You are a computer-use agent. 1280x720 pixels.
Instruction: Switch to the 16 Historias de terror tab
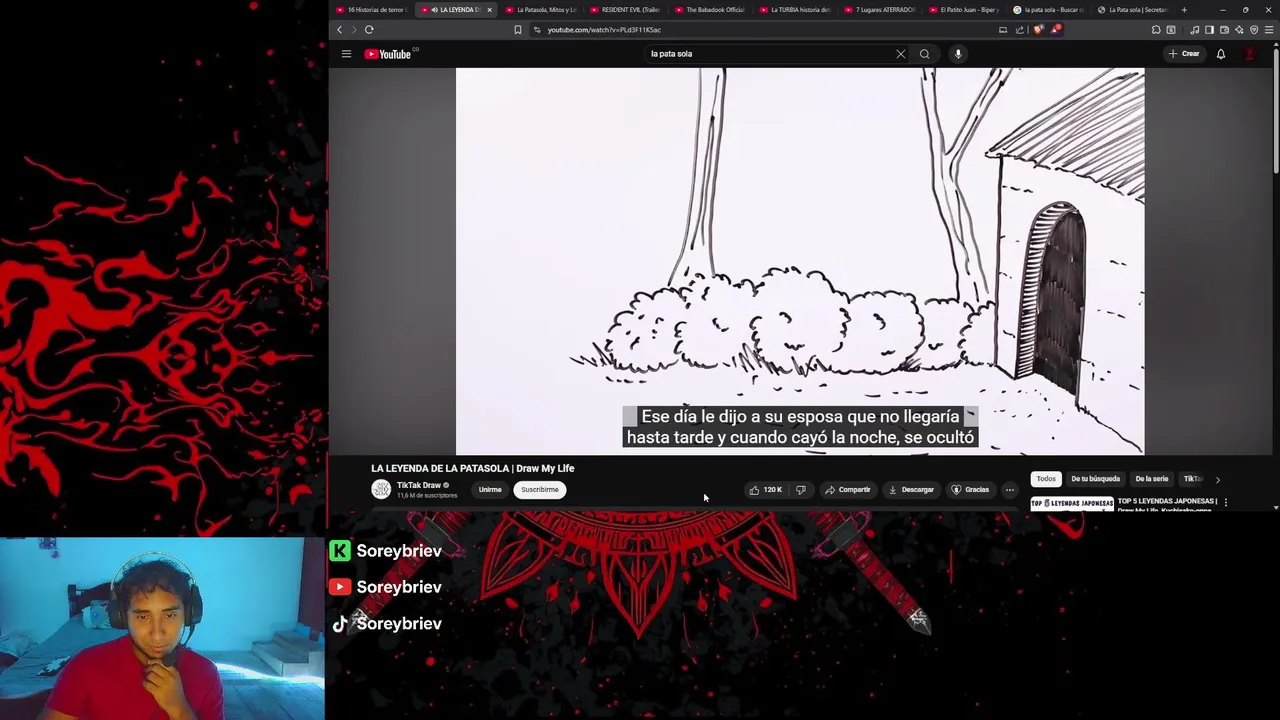371,10
